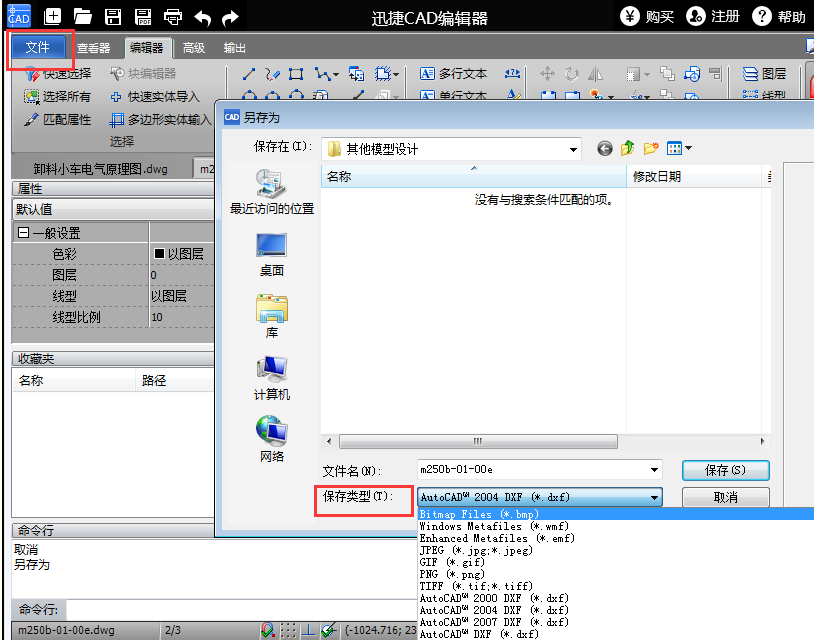The image size is (814, 640).
Task: Save as PDF from the title toolbar
Action: (143, 17)
